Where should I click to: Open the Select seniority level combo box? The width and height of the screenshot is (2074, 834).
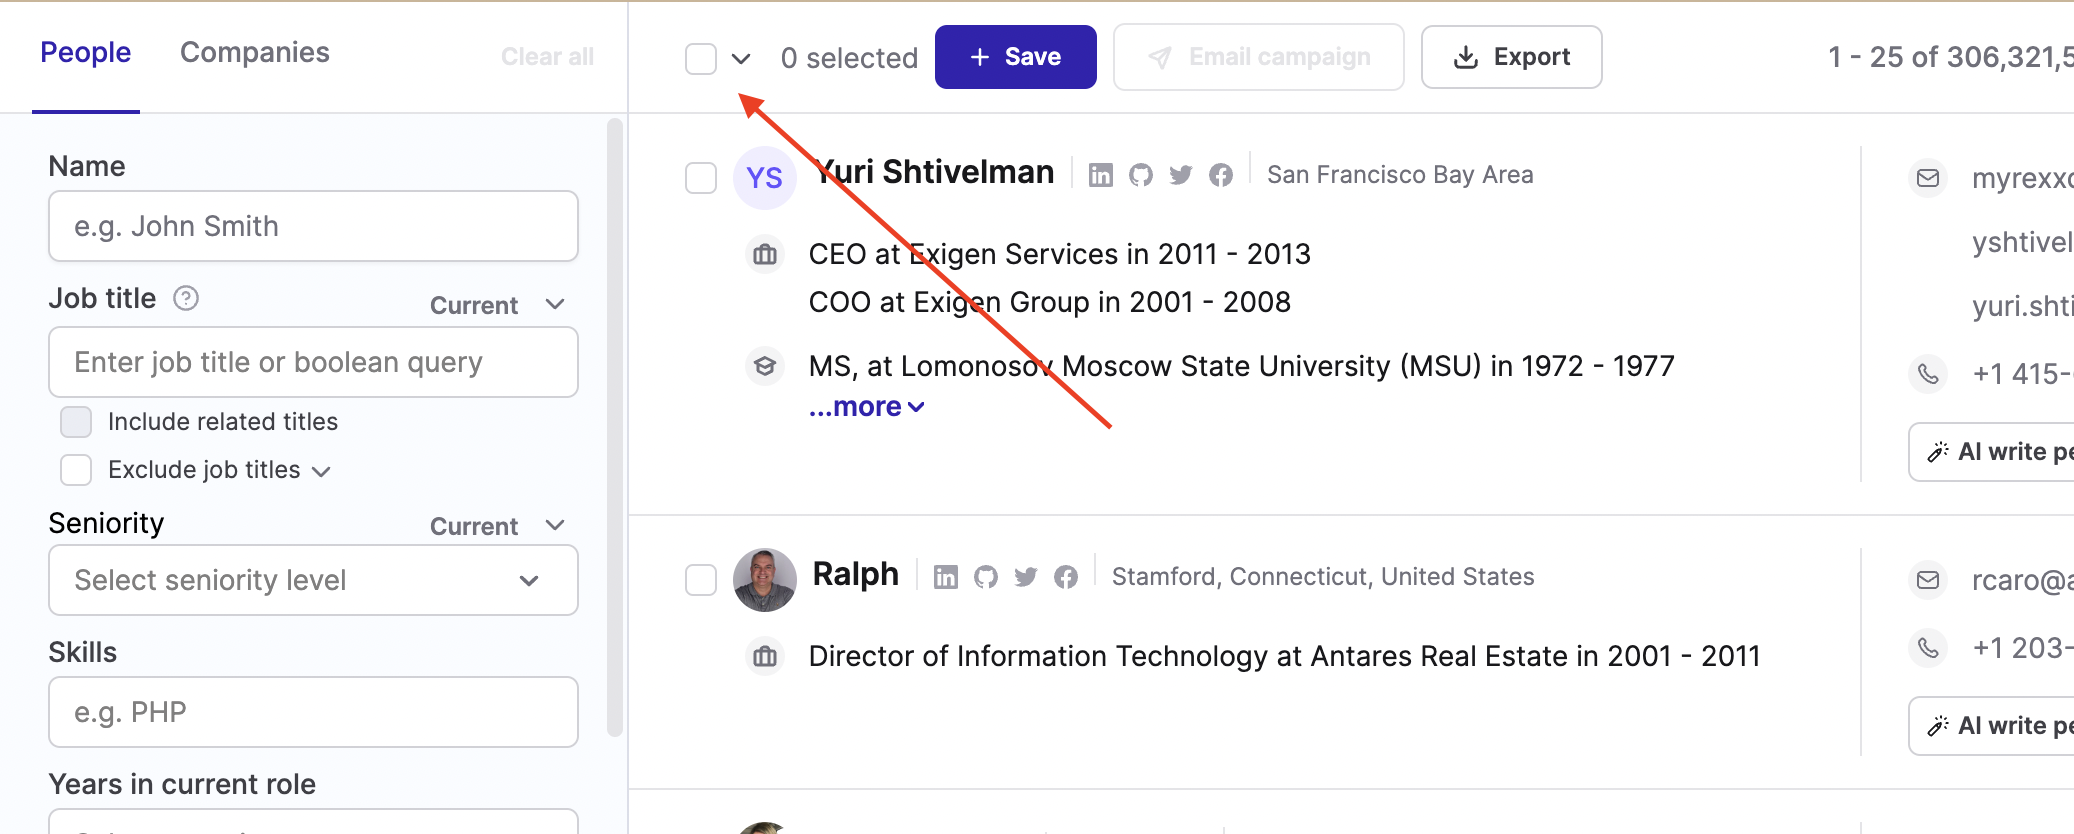coord(313,580)
